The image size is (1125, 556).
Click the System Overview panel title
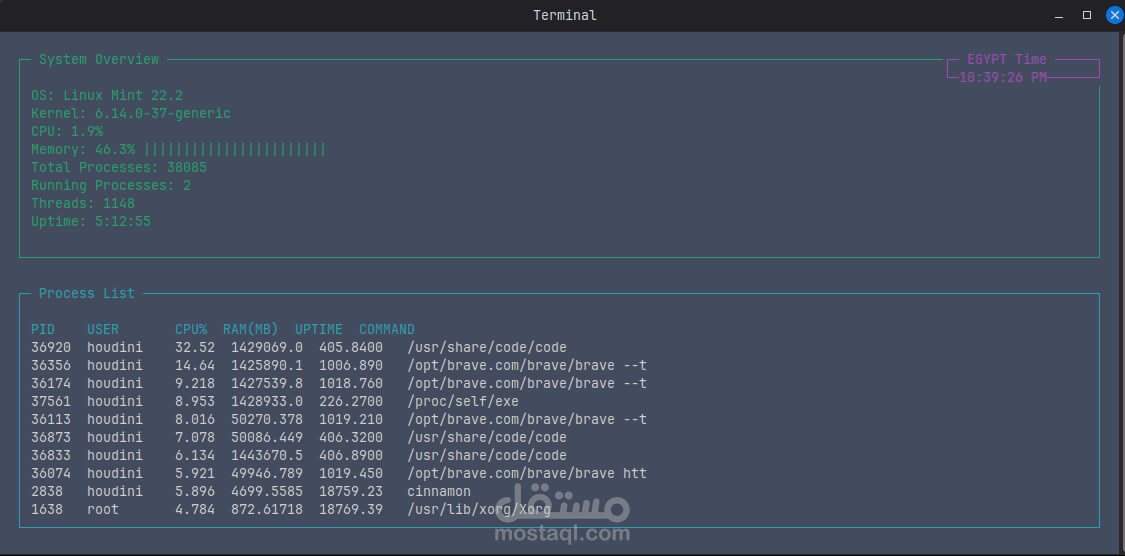point(99,60)
